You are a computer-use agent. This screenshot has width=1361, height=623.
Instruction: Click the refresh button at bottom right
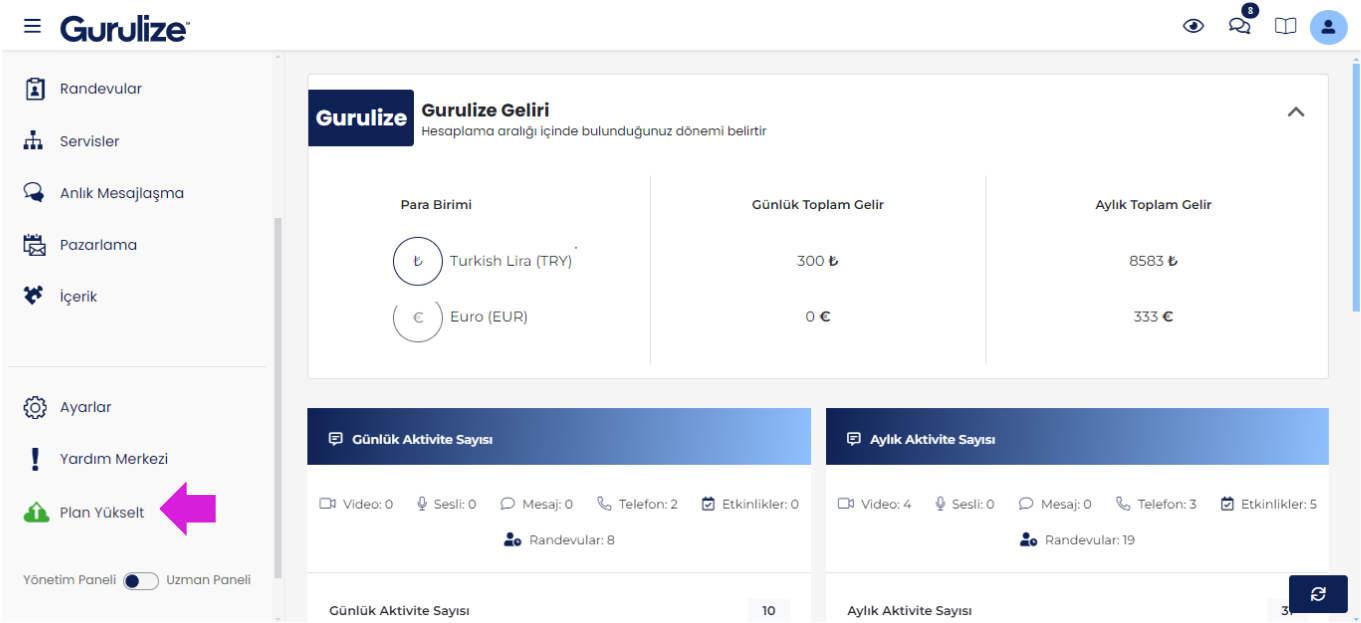1318,594
